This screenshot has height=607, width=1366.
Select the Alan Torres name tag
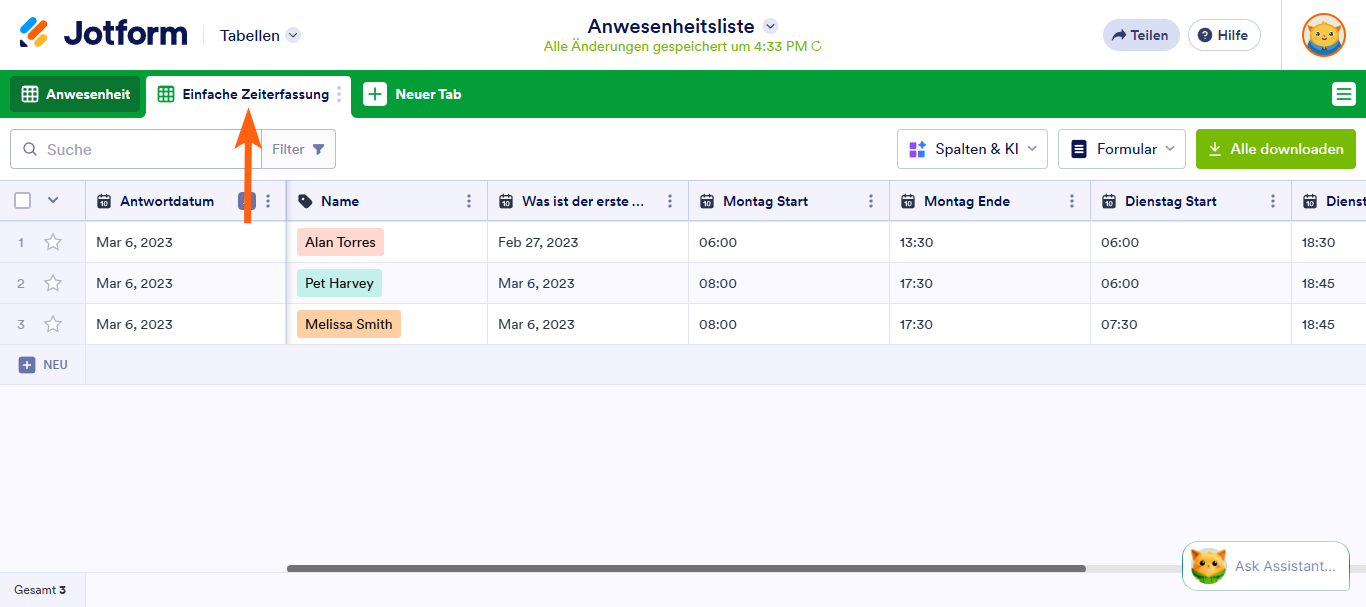pyautogui.click(x=340, y=242)
